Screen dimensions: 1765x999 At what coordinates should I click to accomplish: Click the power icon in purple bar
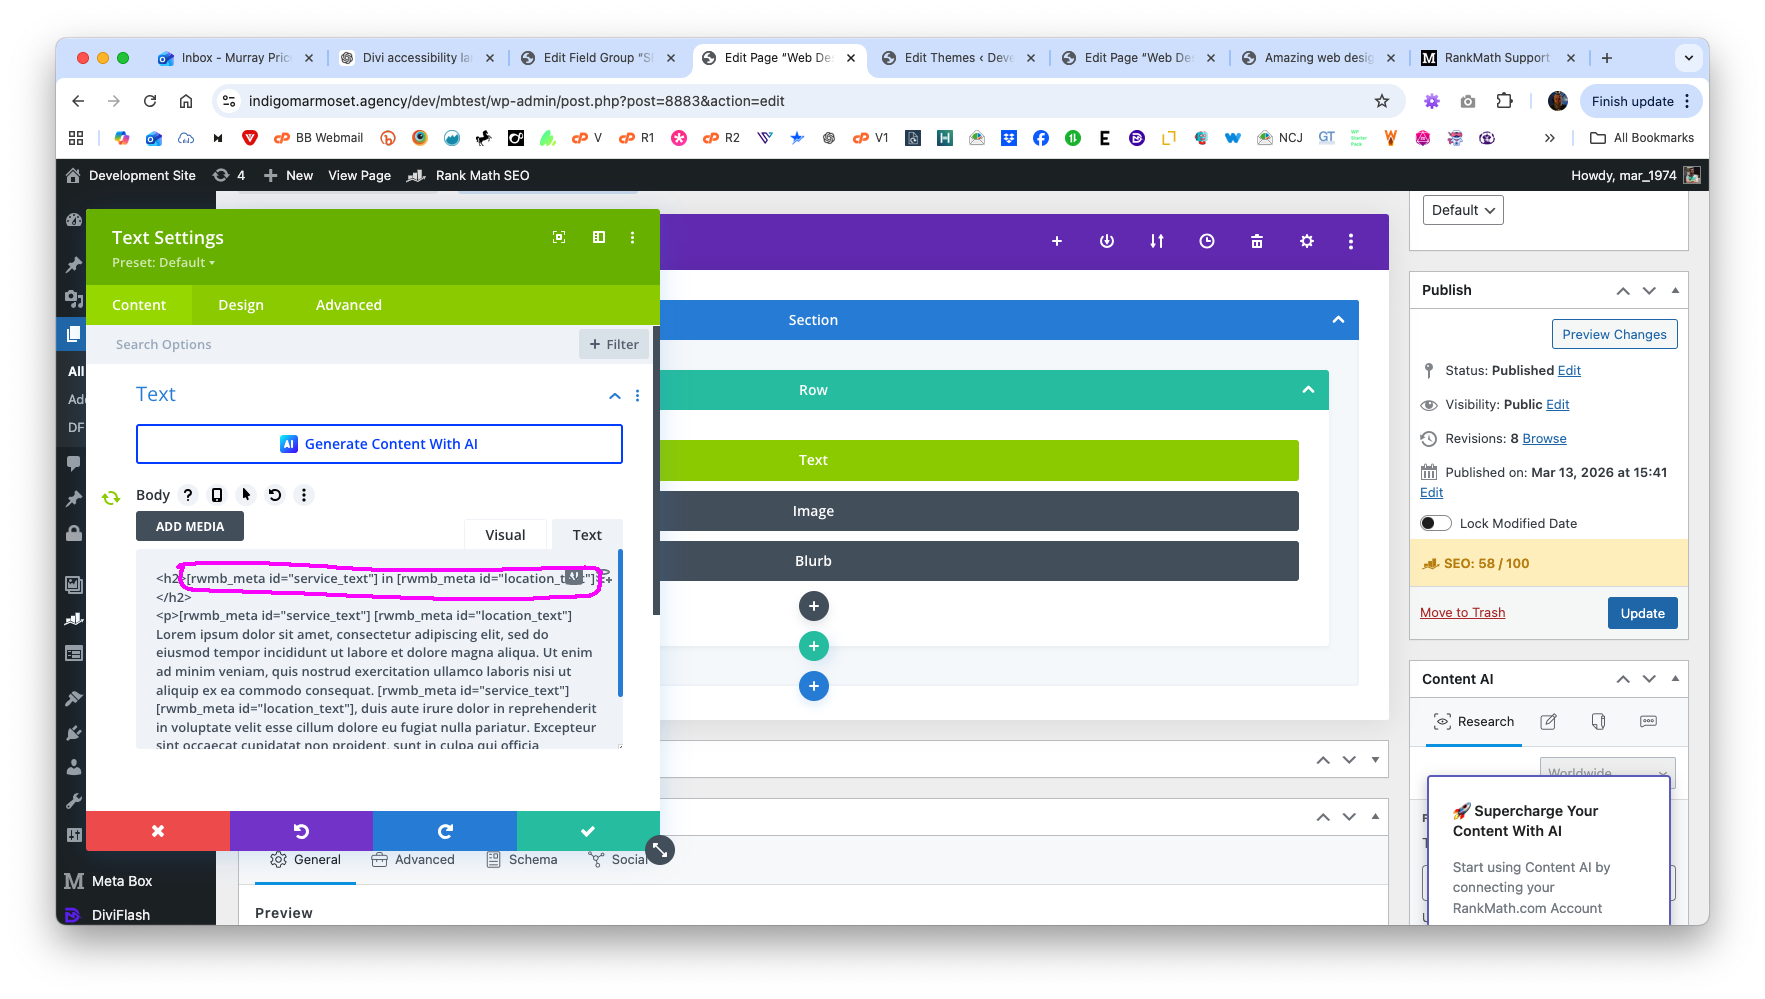pos(1106,241)
